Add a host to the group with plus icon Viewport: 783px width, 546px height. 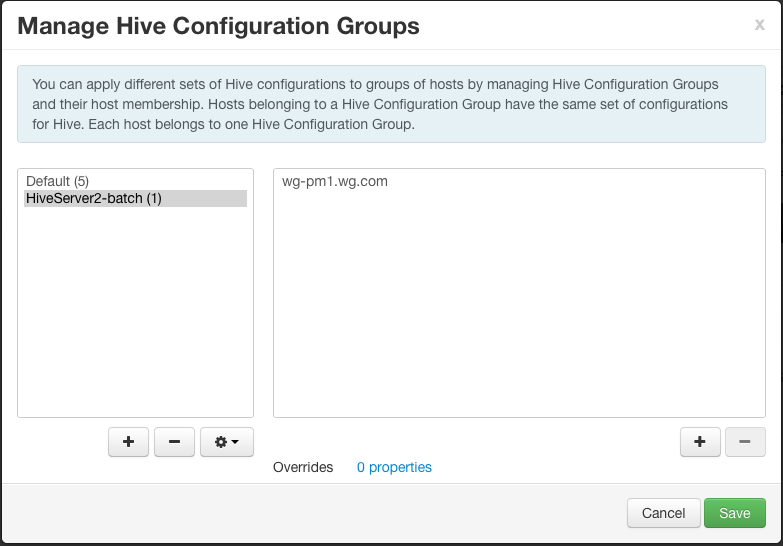point(700,442)
